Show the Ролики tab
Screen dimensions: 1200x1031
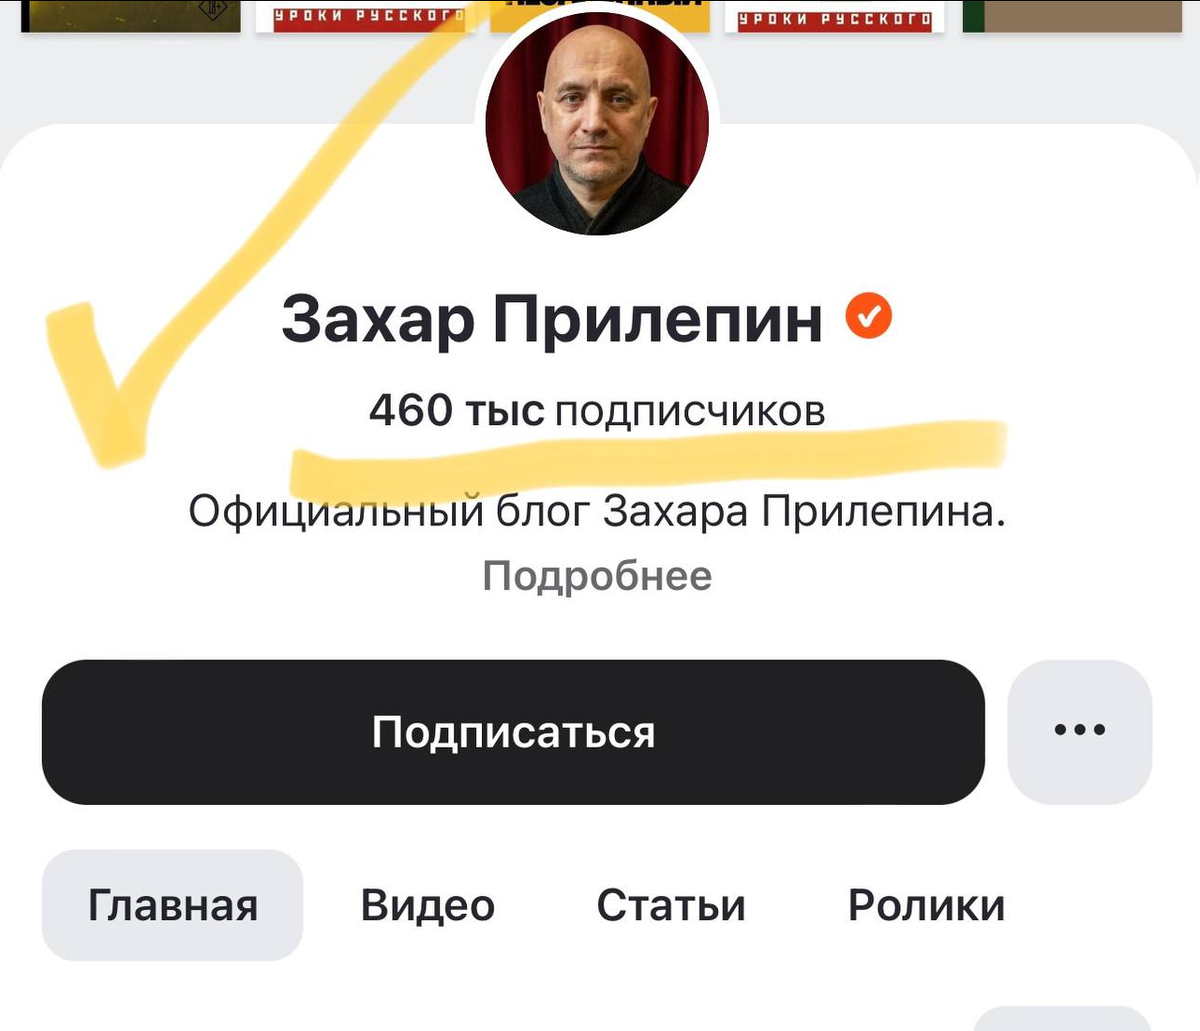(926, 905)
